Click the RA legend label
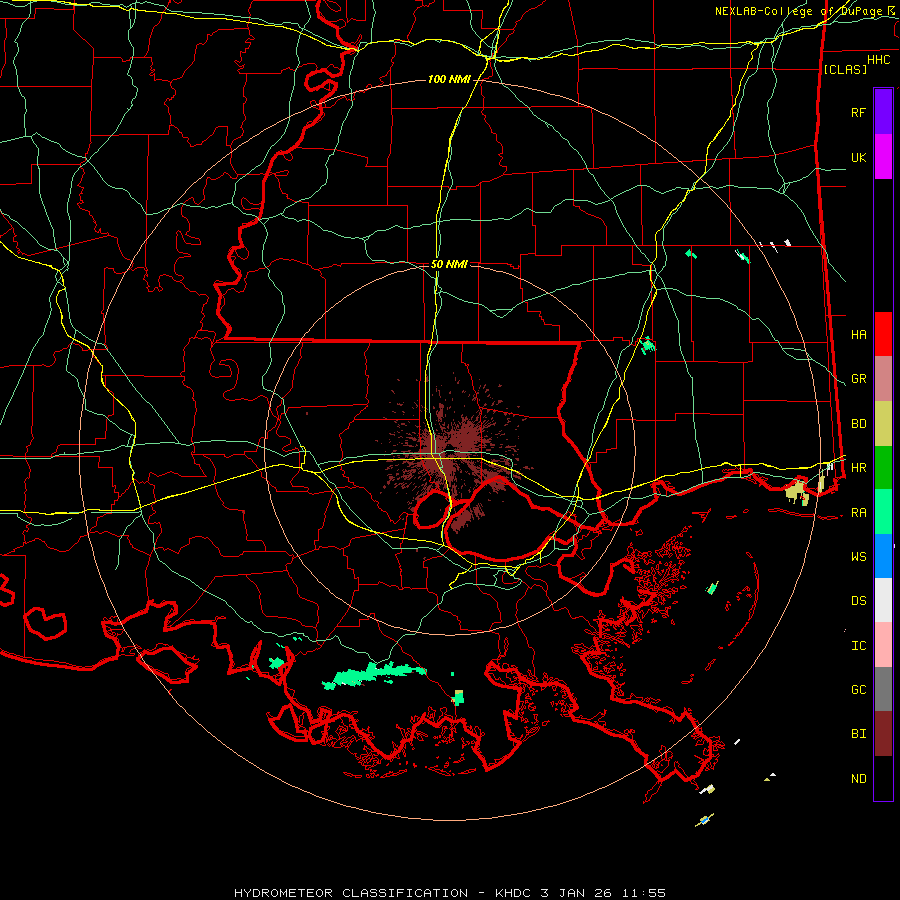The width and height of the screenshot is (900, 900). click(858, 513)
